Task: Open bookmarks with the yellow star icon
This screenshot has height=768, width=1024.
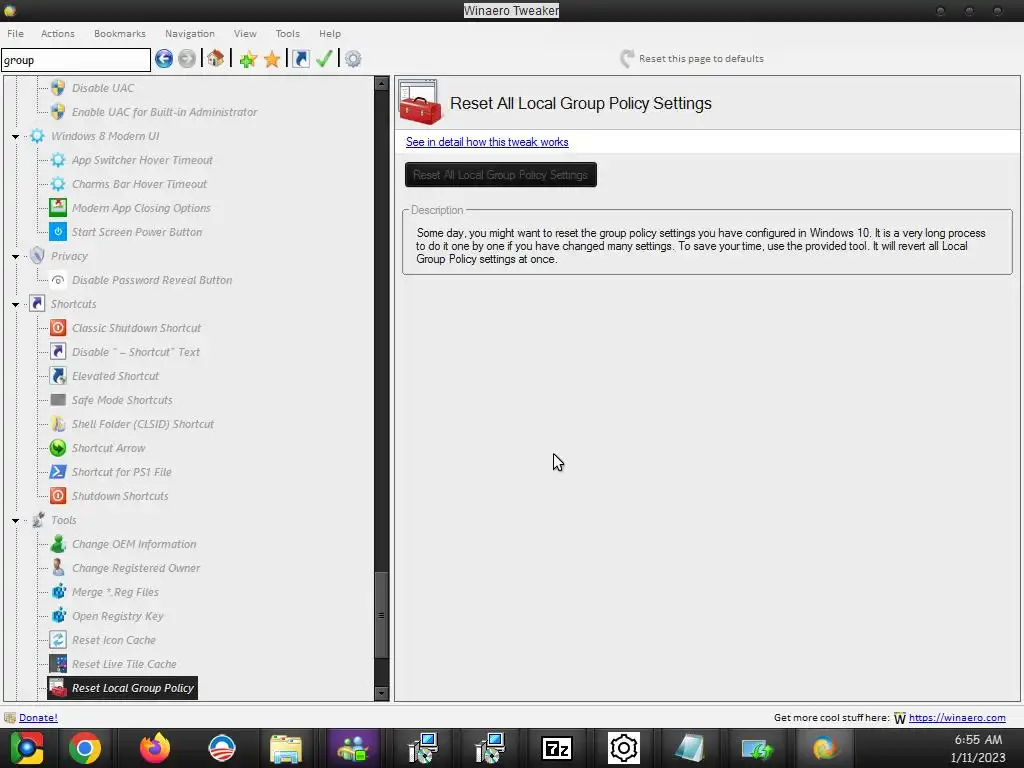Action: tap(272, 59)
